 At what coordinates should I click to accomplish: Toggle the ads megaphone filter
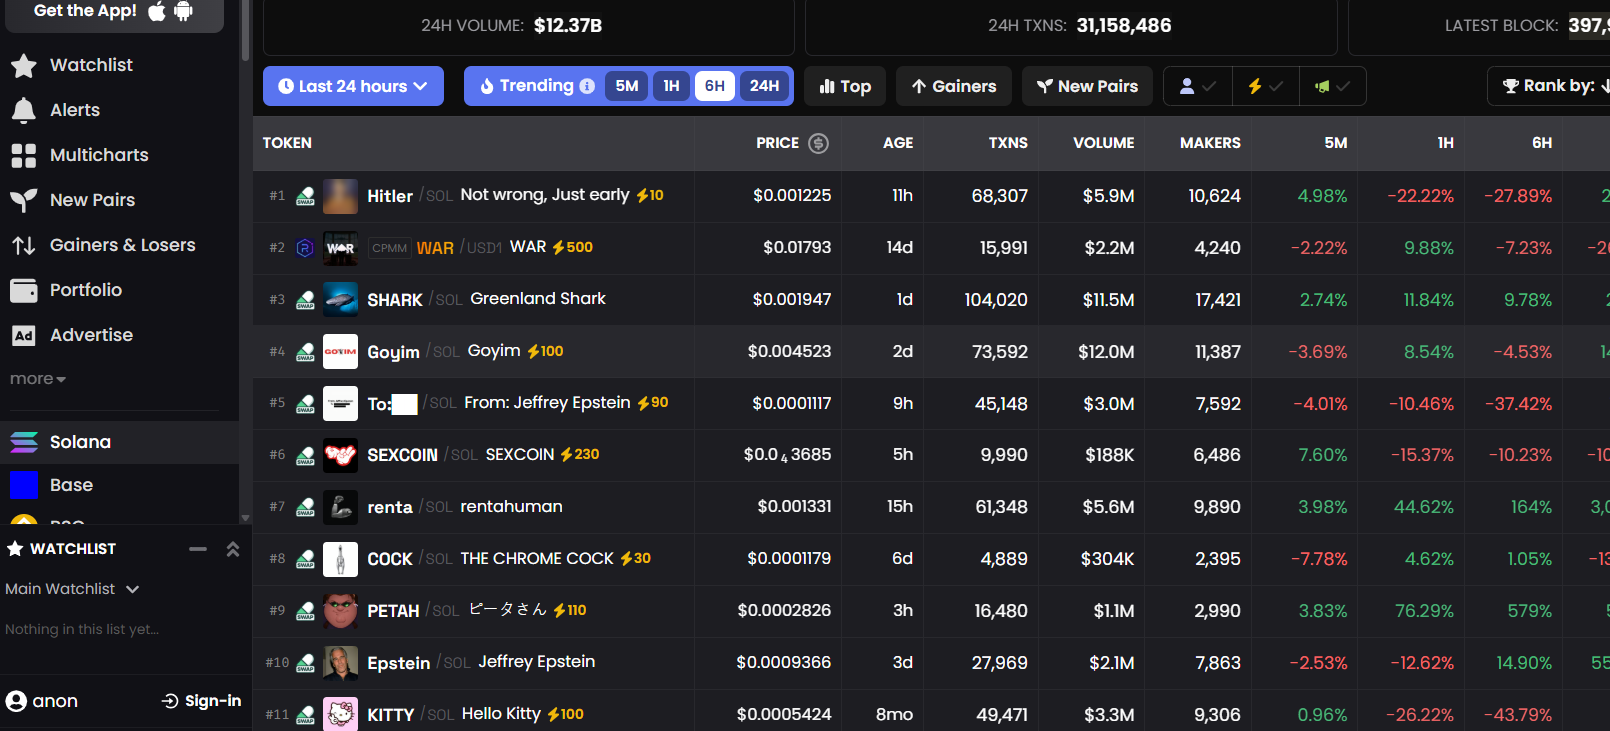click(x=1333, y=86)
